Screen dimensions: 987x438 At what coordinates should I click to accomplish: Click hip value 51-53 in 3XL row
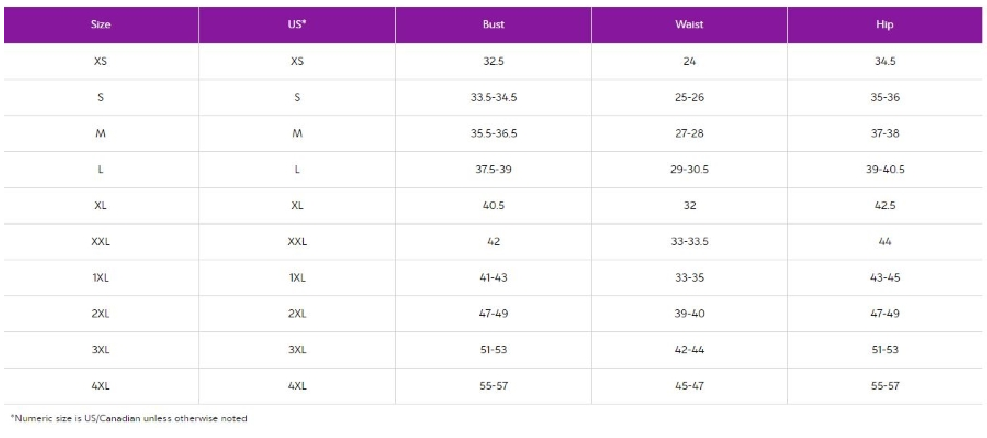pyautogui.click(x=884, y=349)
